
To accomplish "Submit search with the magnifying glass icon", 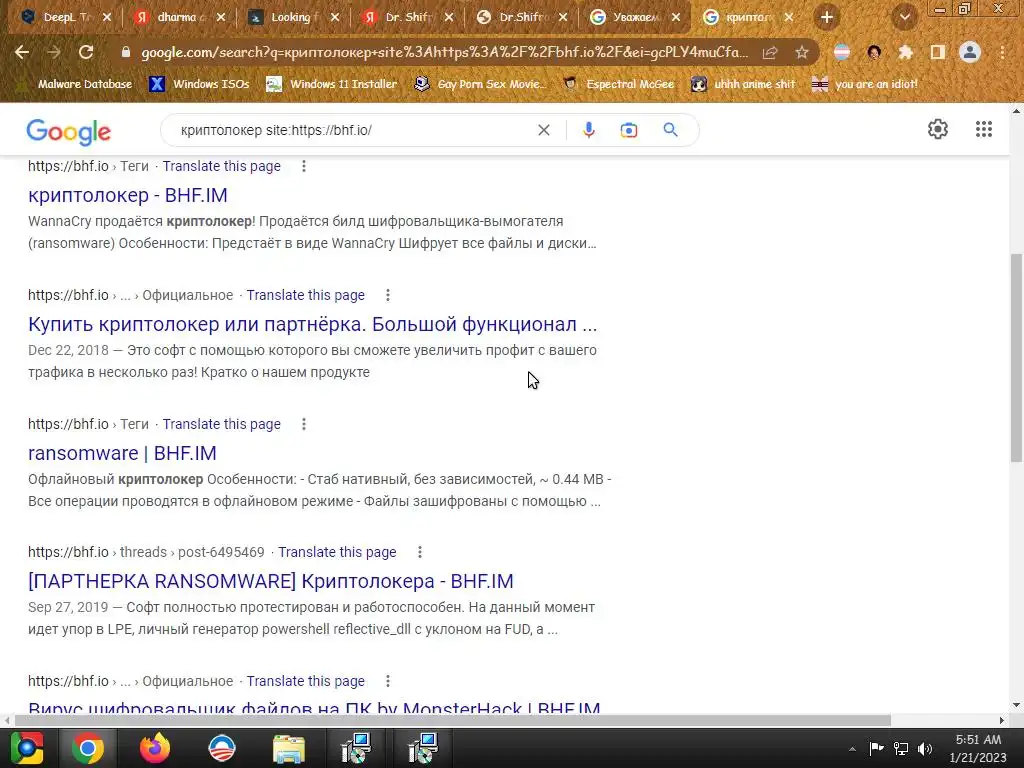I will [670, 130].
